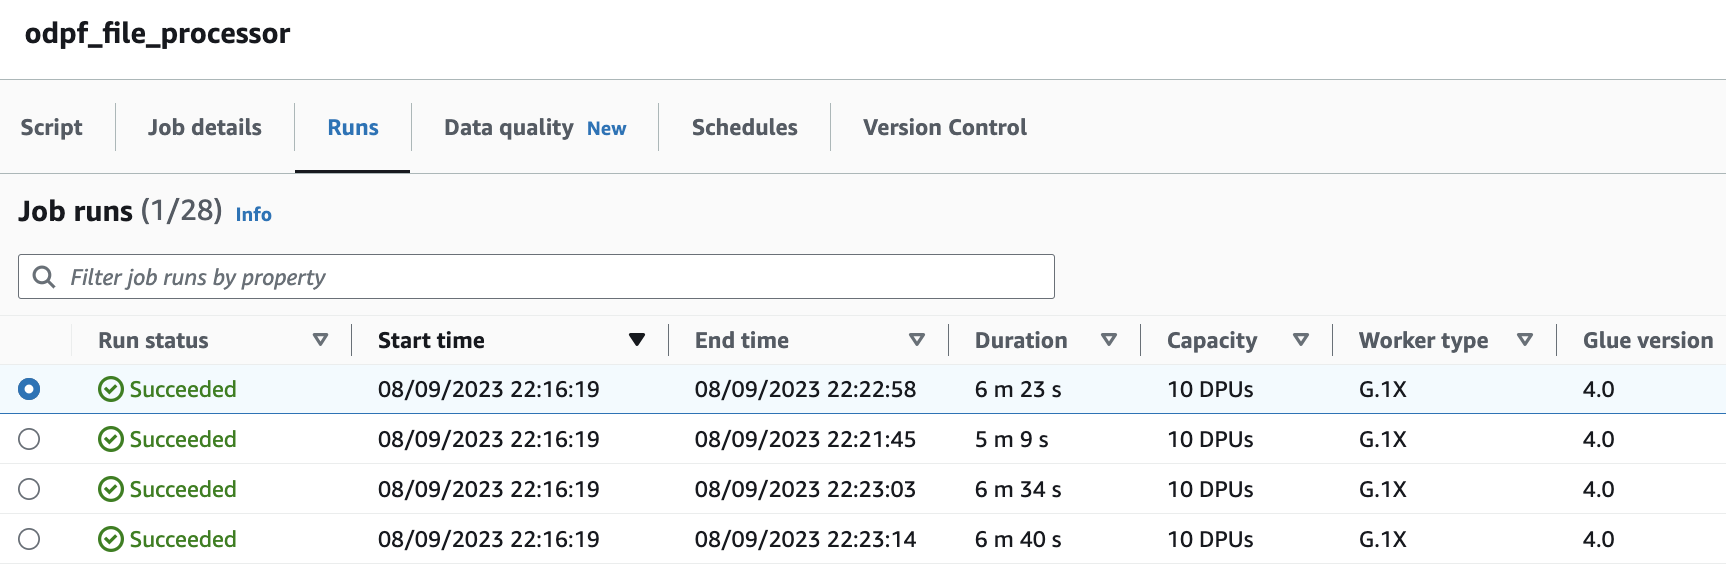Viewport: 1726px width, 572px height.
Task: Open the Version Control tab
Action: tap(945, 127)
